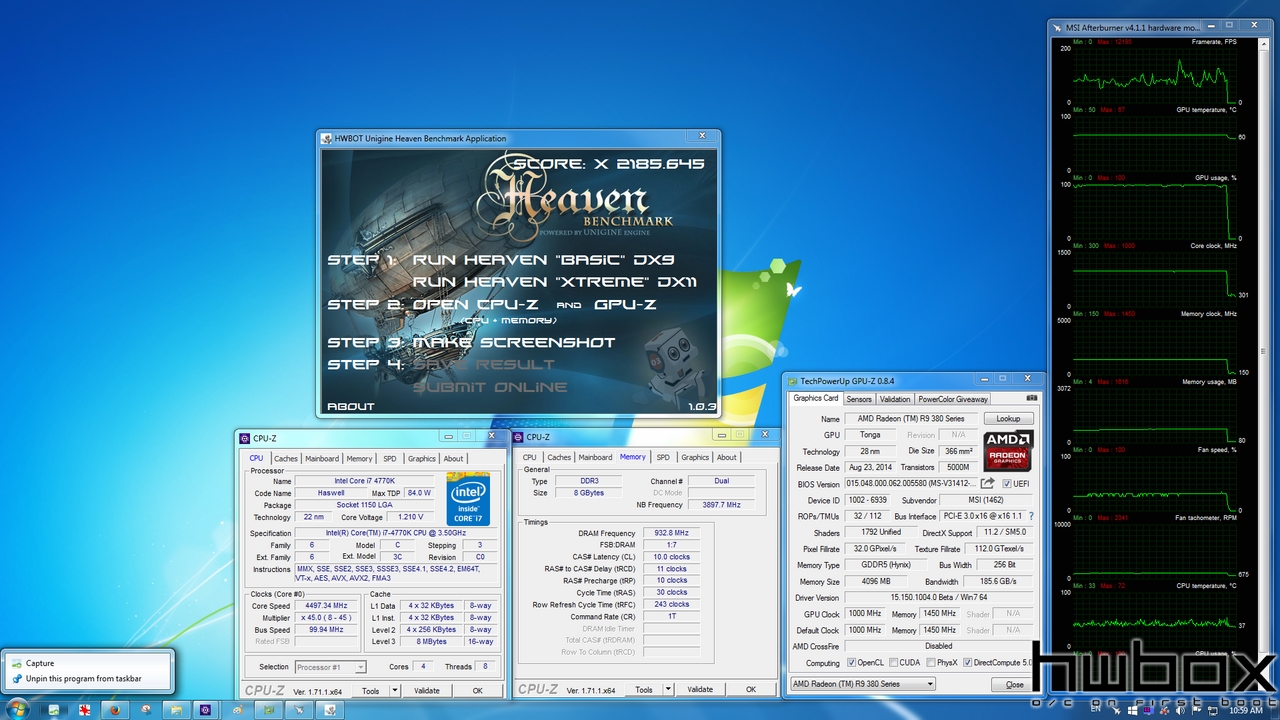Click the purple CPU-Z taskbar icon
The height and width of the screenshot is (720, 1280).
205,709
